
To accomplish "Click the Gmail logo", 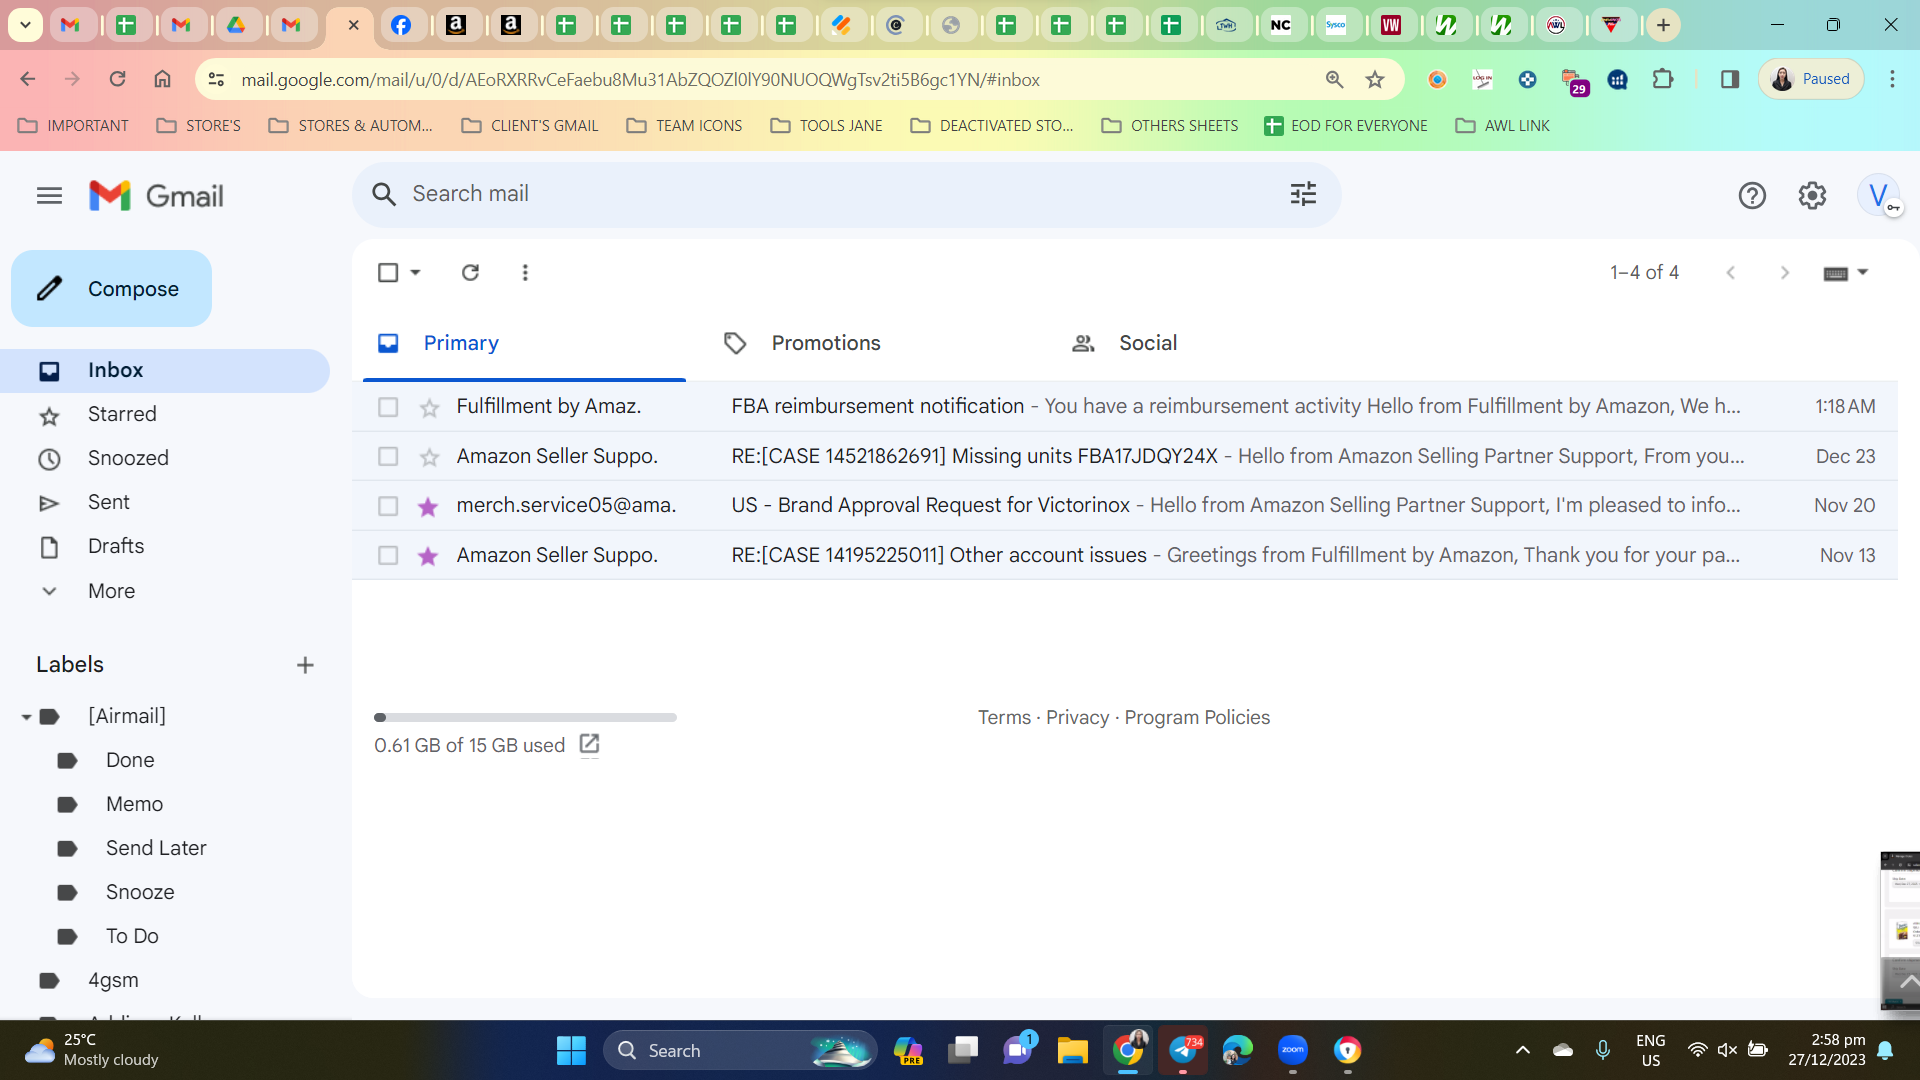I will pyautogui.click(x=156, y=196).
